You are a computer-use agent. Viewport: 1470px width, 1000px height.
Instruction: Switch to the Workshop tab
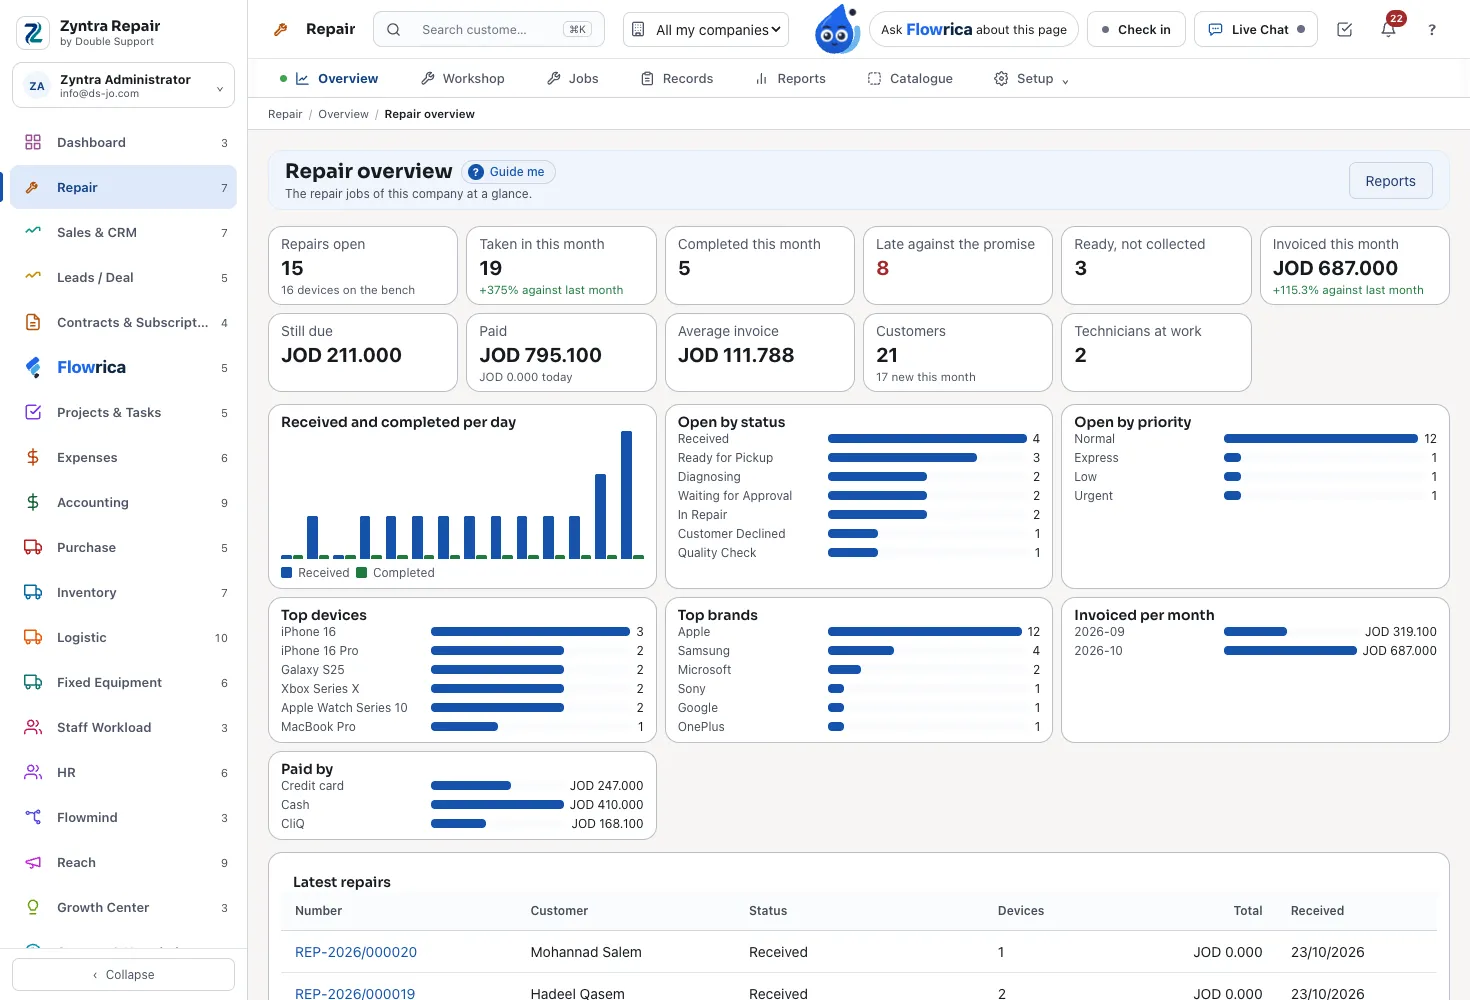[463, 78]
